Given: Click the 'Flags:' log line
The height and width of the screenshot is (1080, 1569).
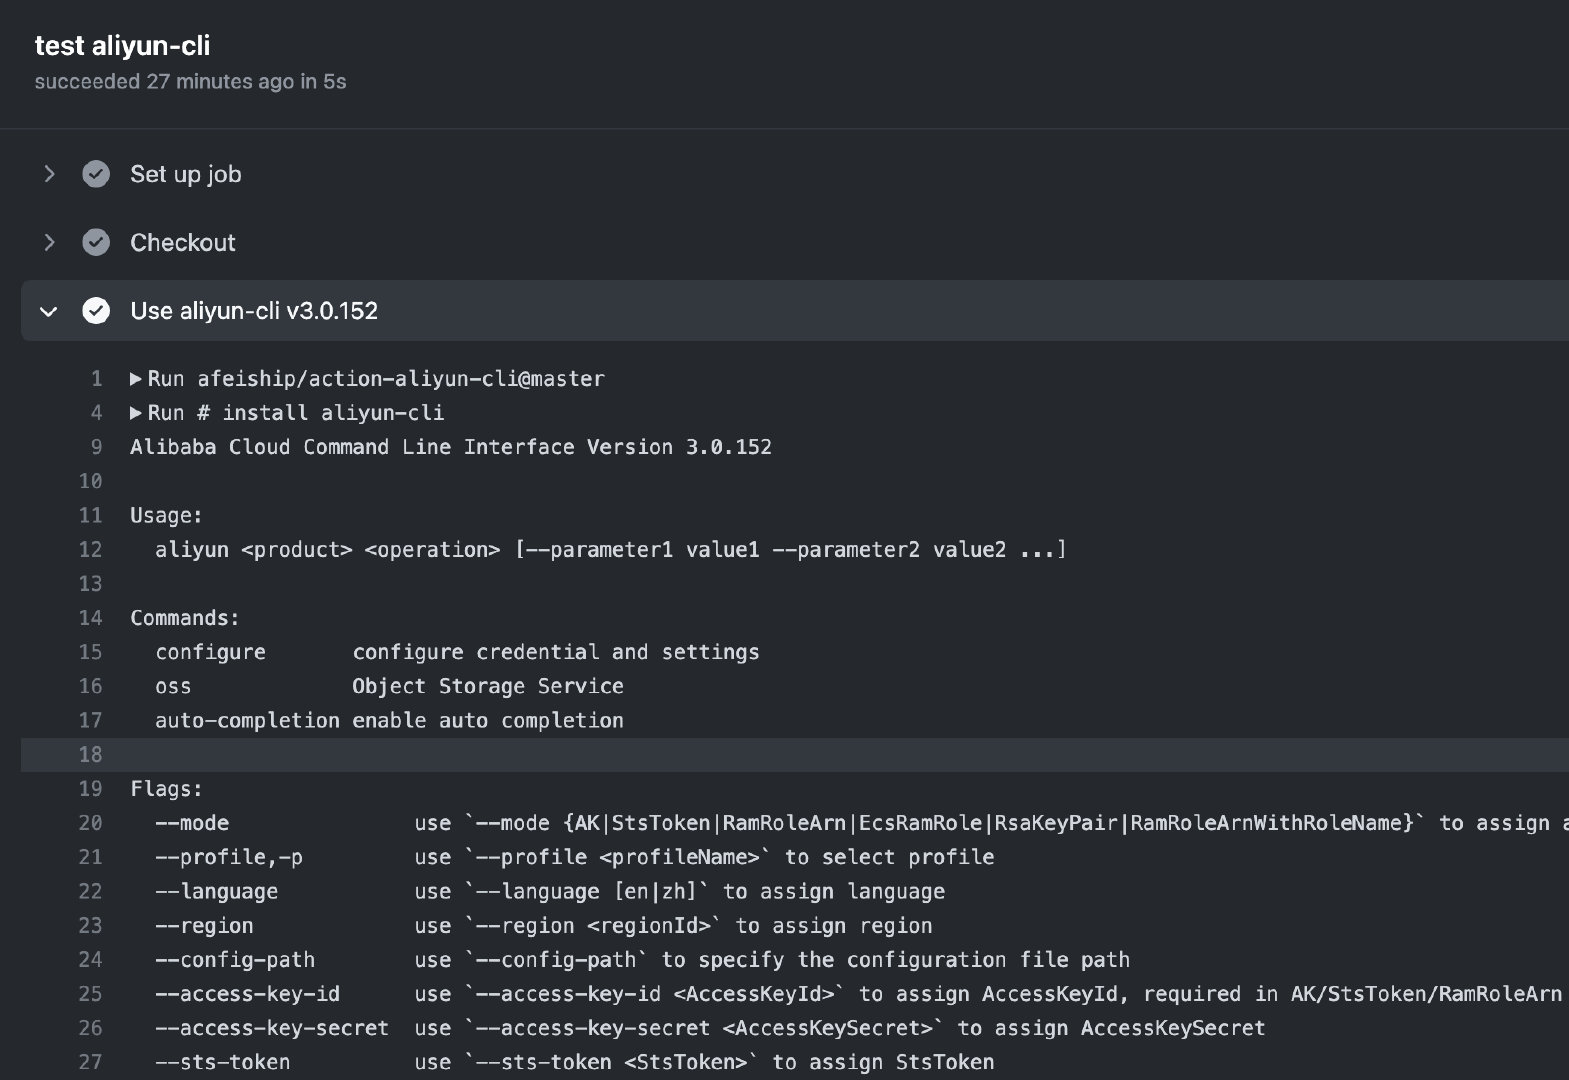Looking at the screenshot, I should tap(166, 789).
